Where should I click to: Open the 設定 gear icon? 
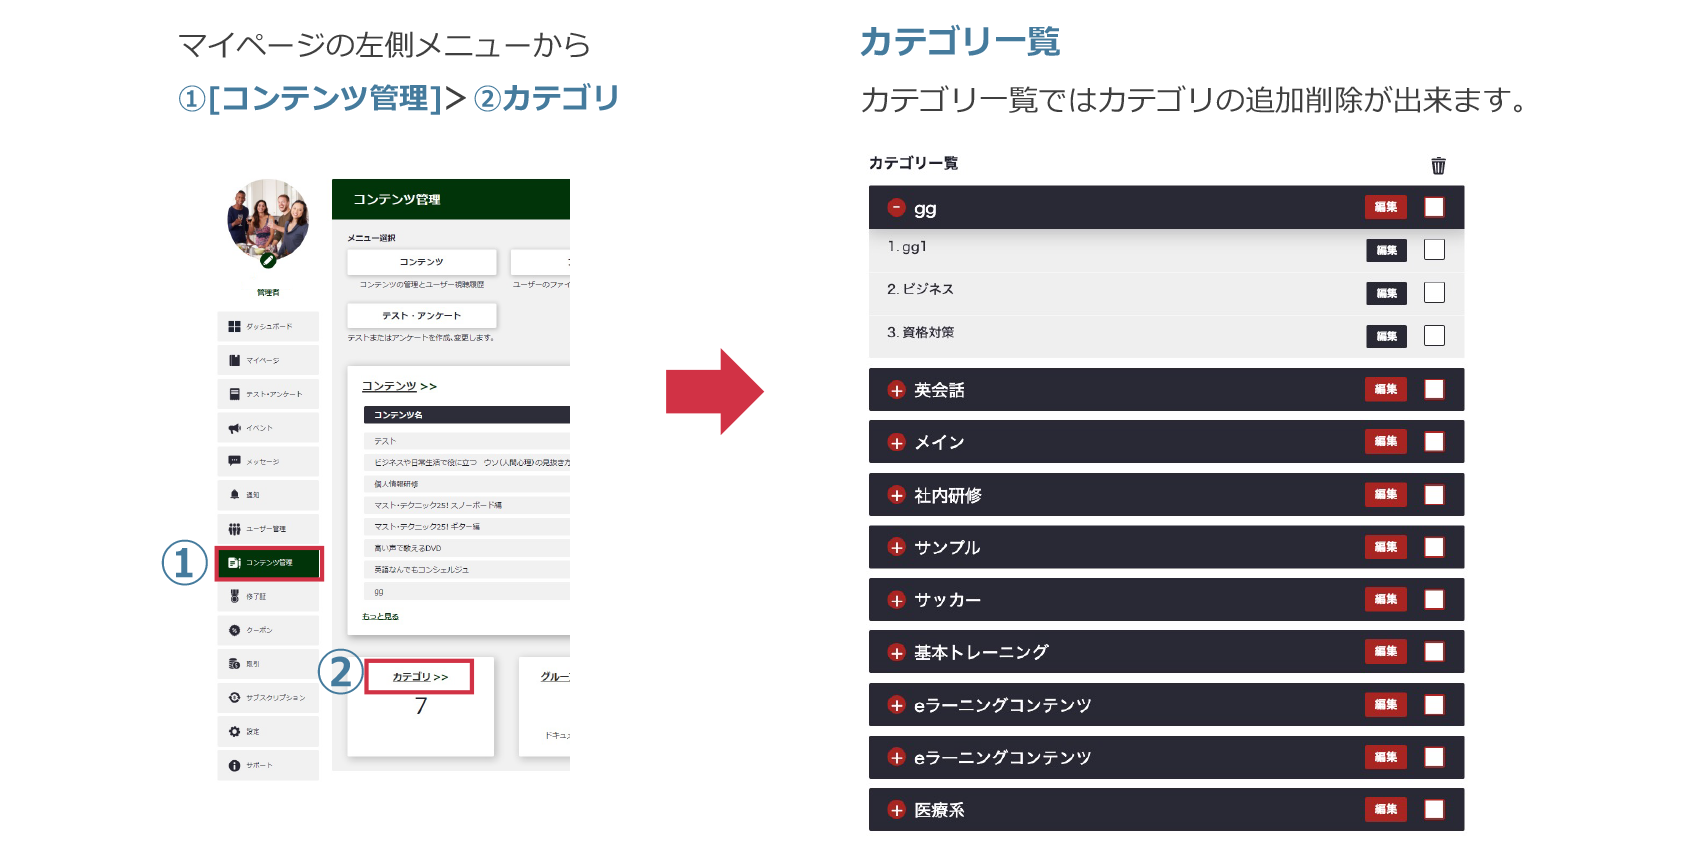click(234, 732)
